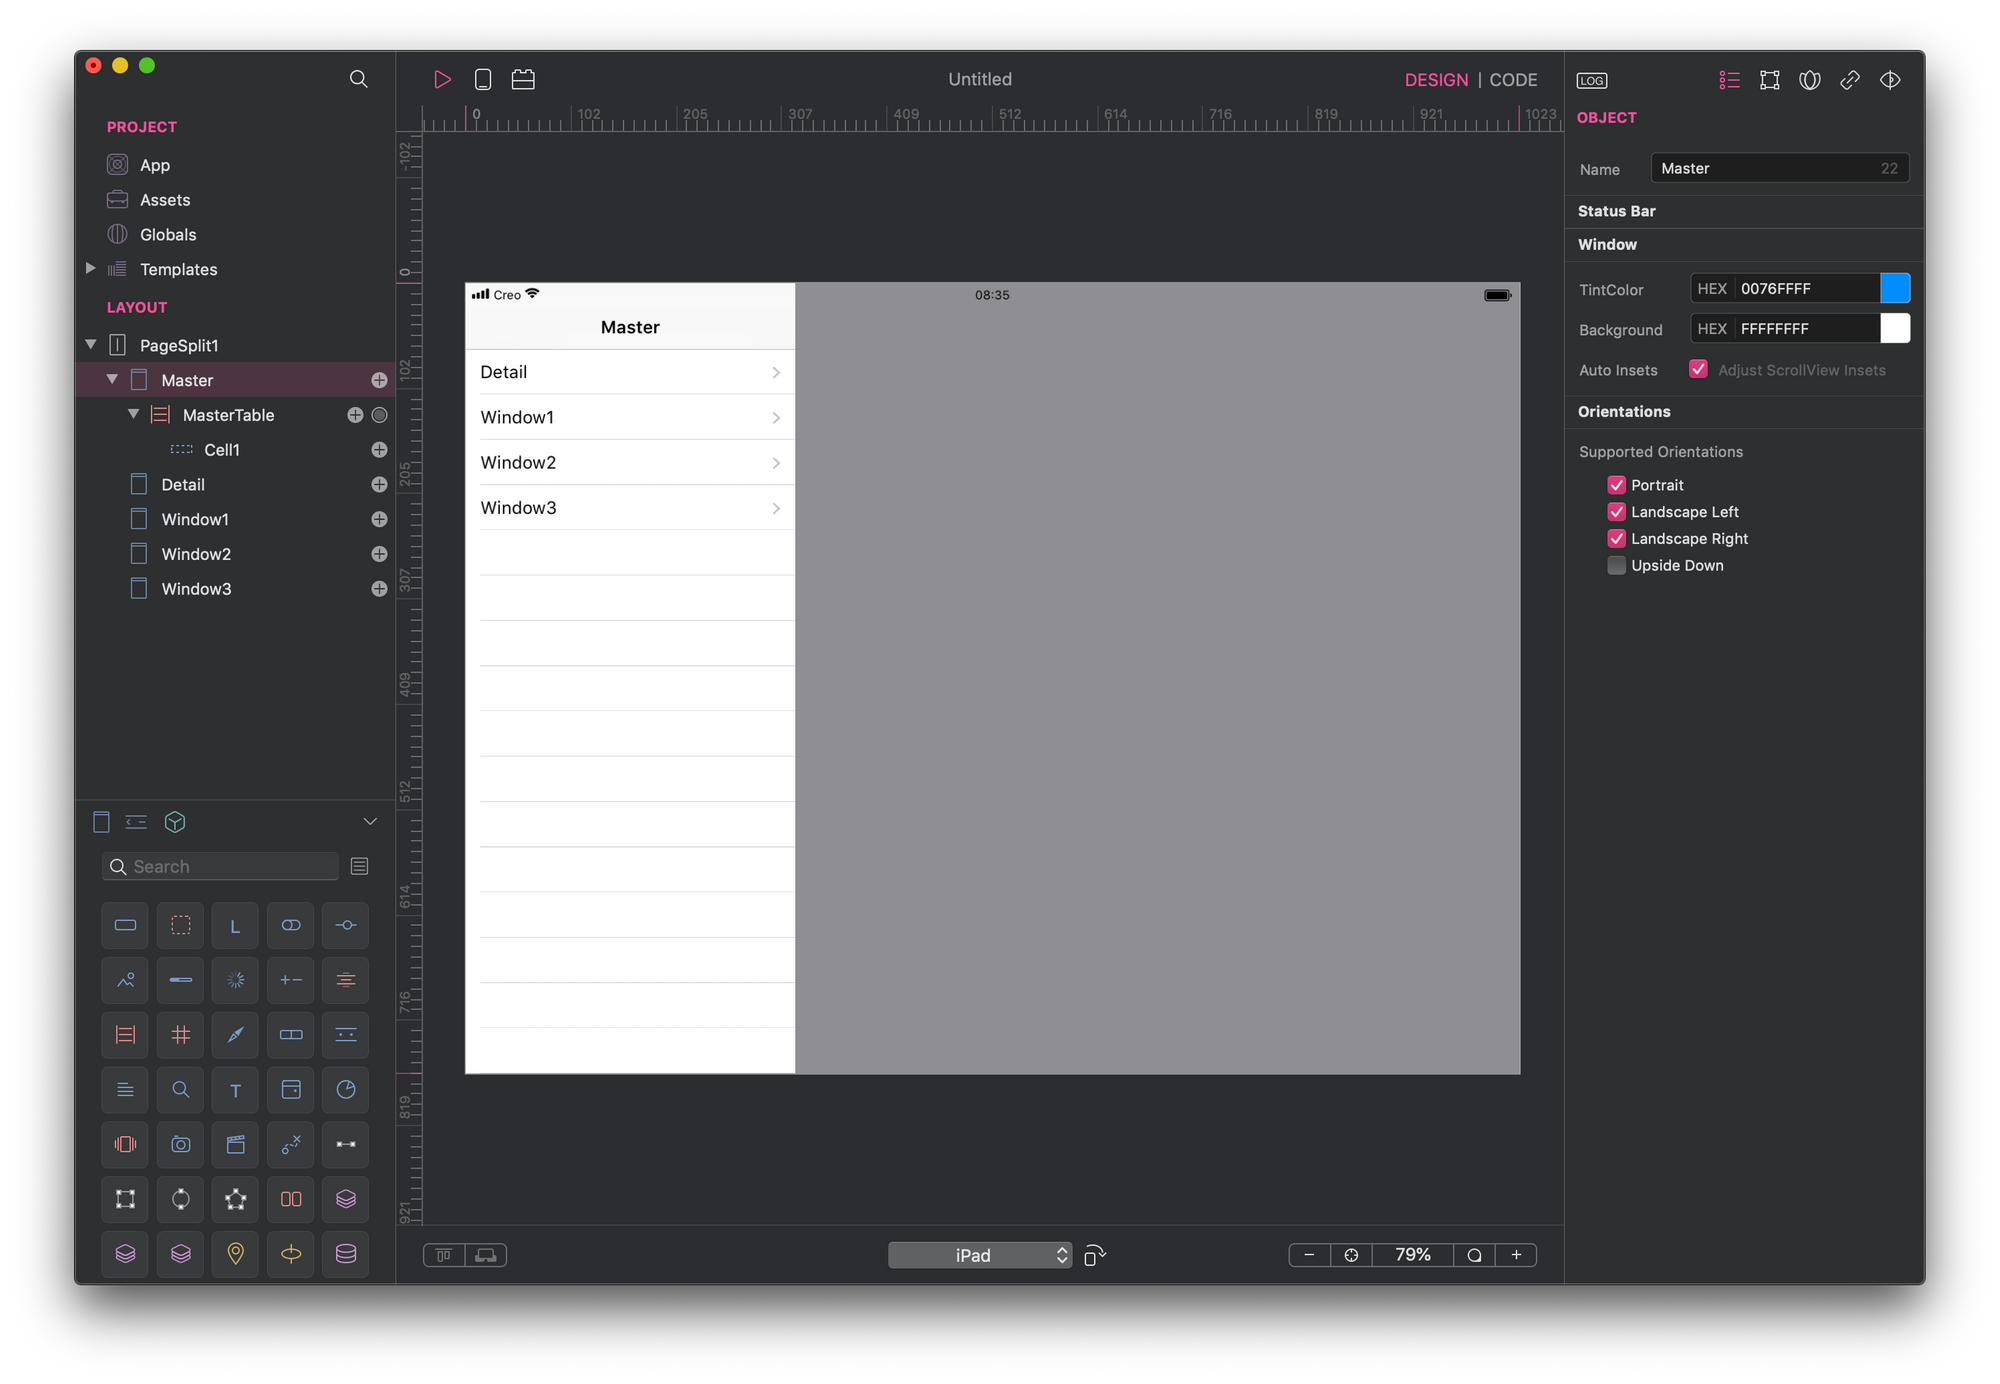
Task: Collapse the MasterTable disclosure triangle
Action: click(133, 414)
